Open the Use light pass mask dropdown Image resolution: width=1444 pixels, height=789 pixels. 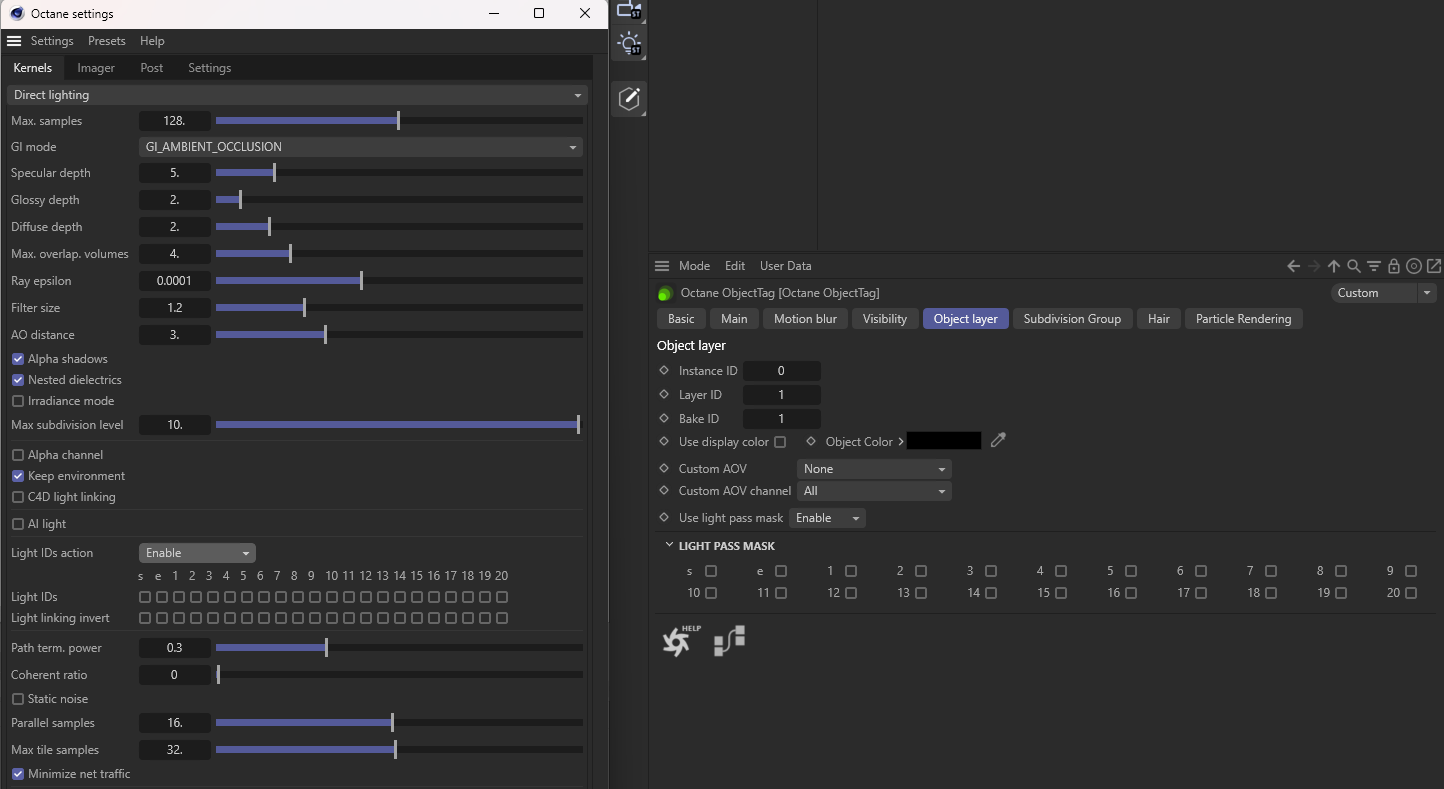click(x=827, y=518)
